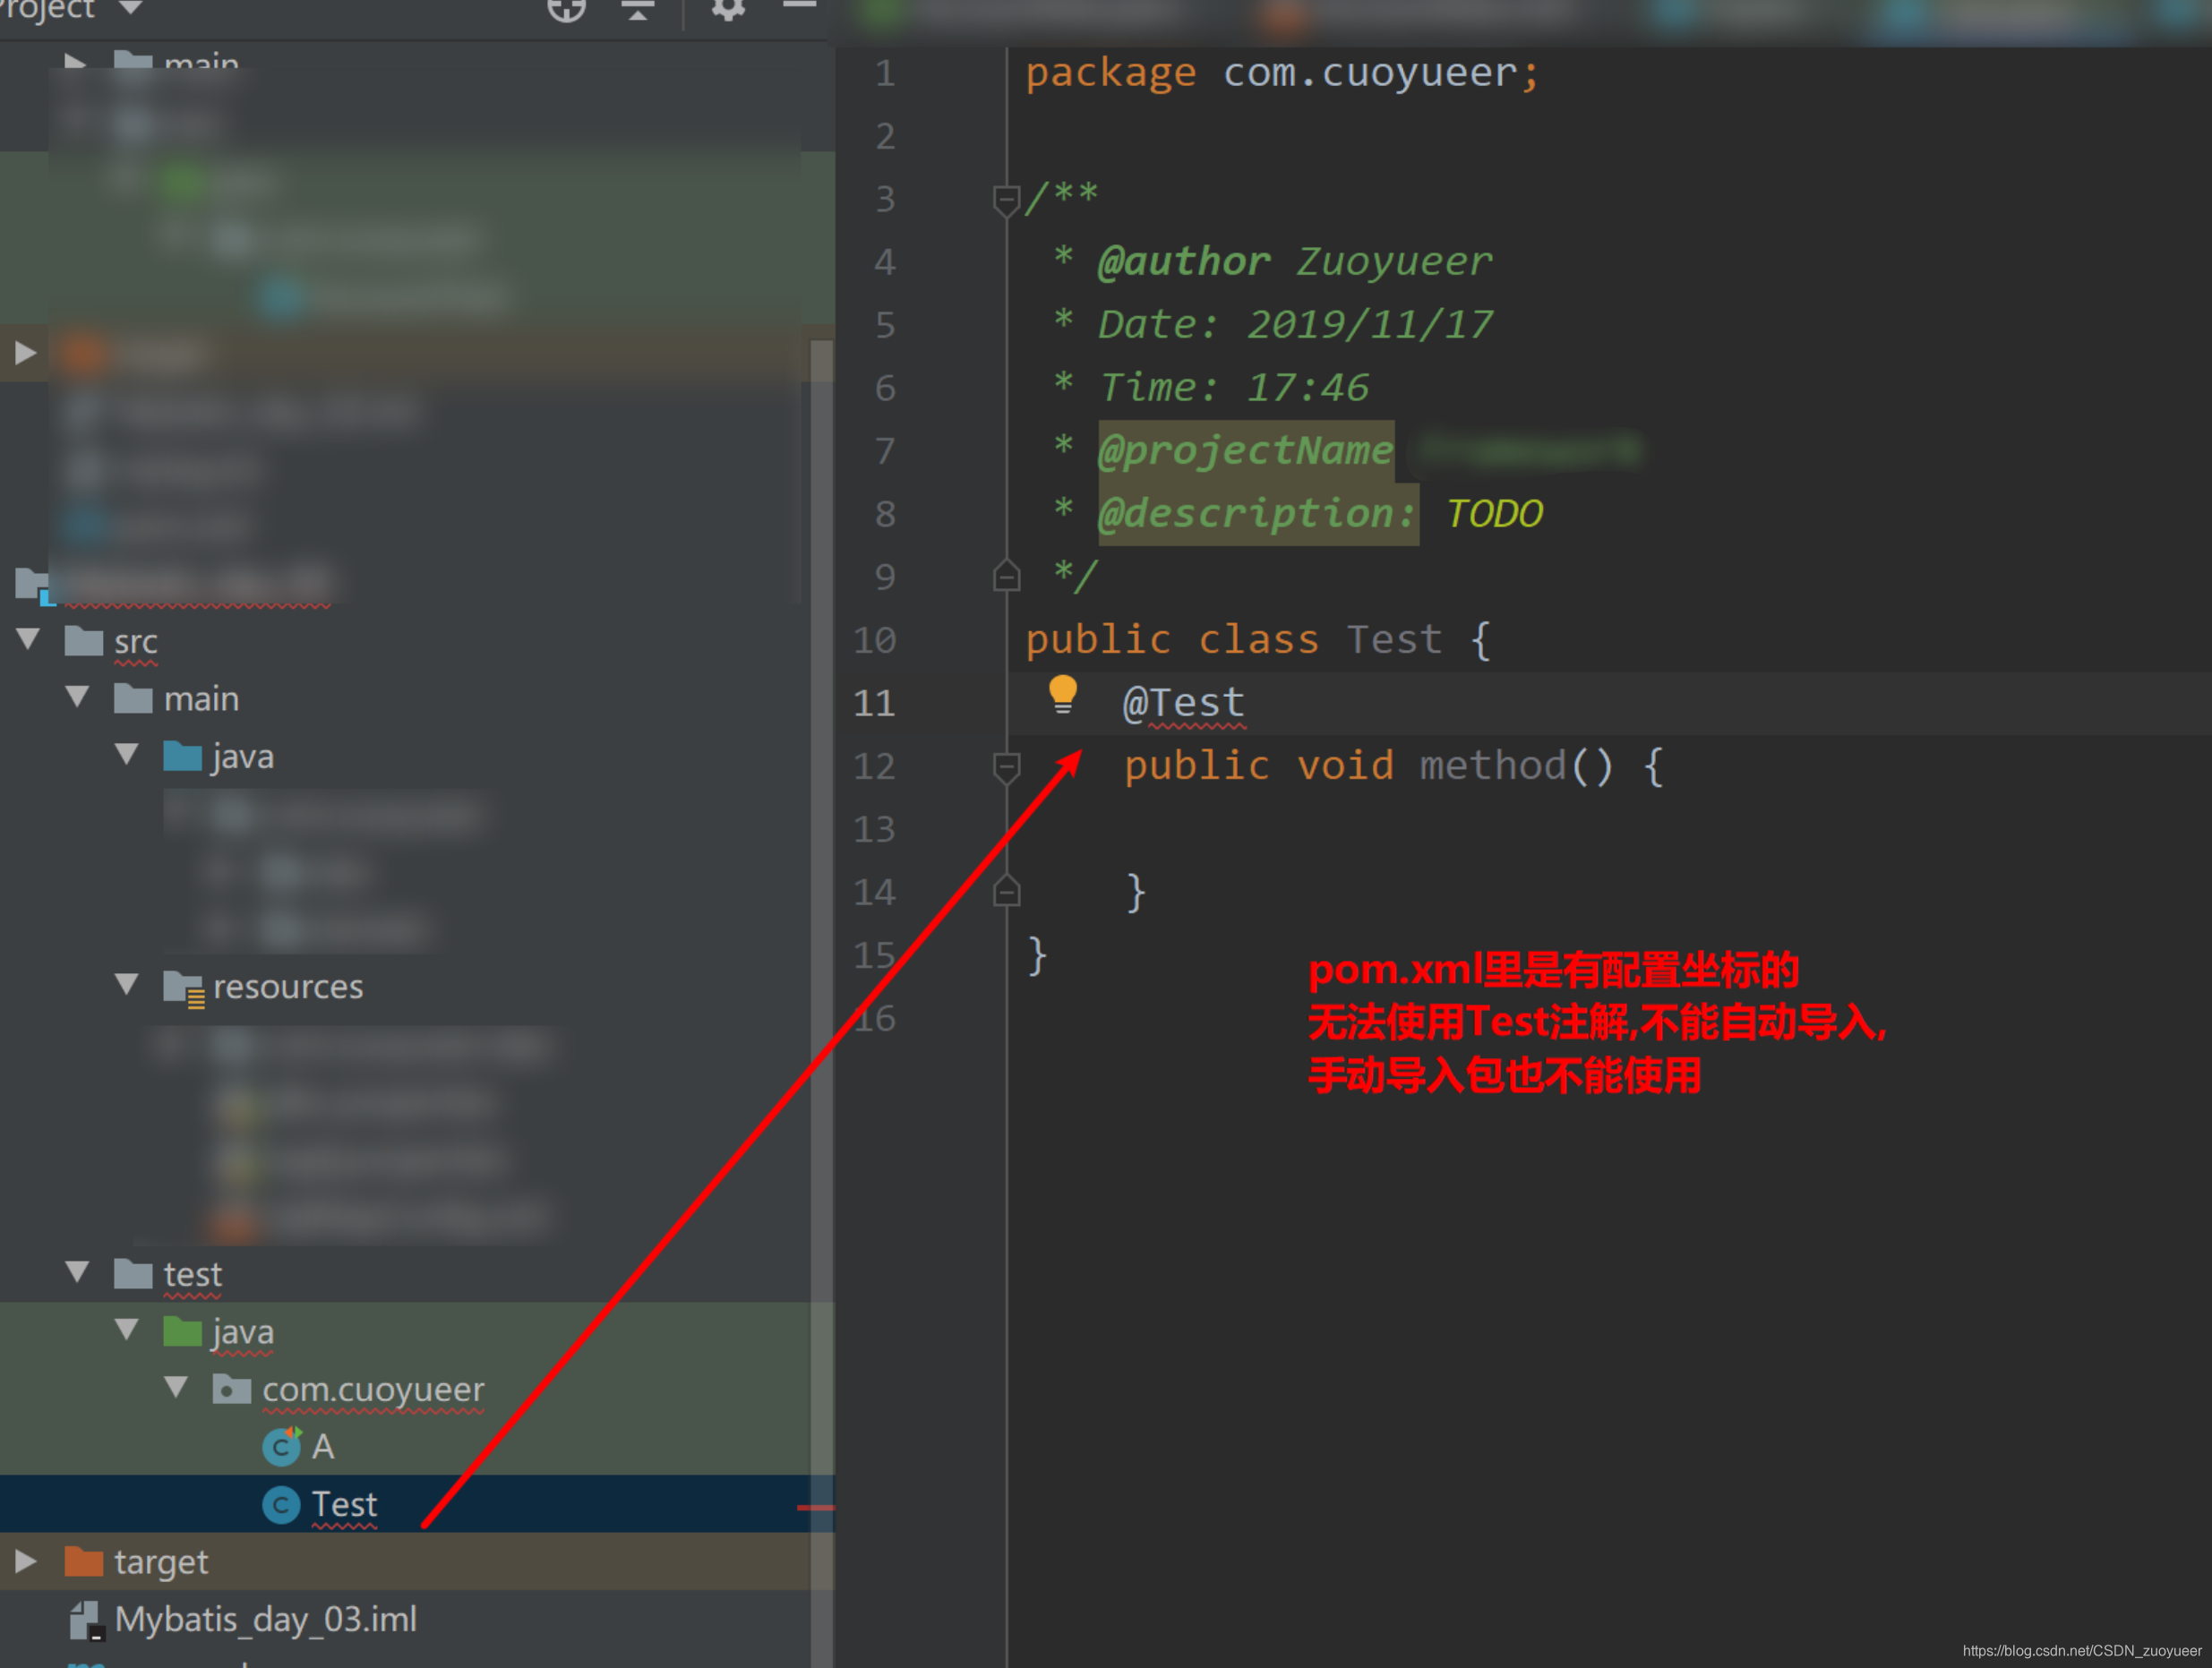Click the resources folder icon
Image resolution: width=2212 pixels, height=1668 pixels.
point(184,989)
